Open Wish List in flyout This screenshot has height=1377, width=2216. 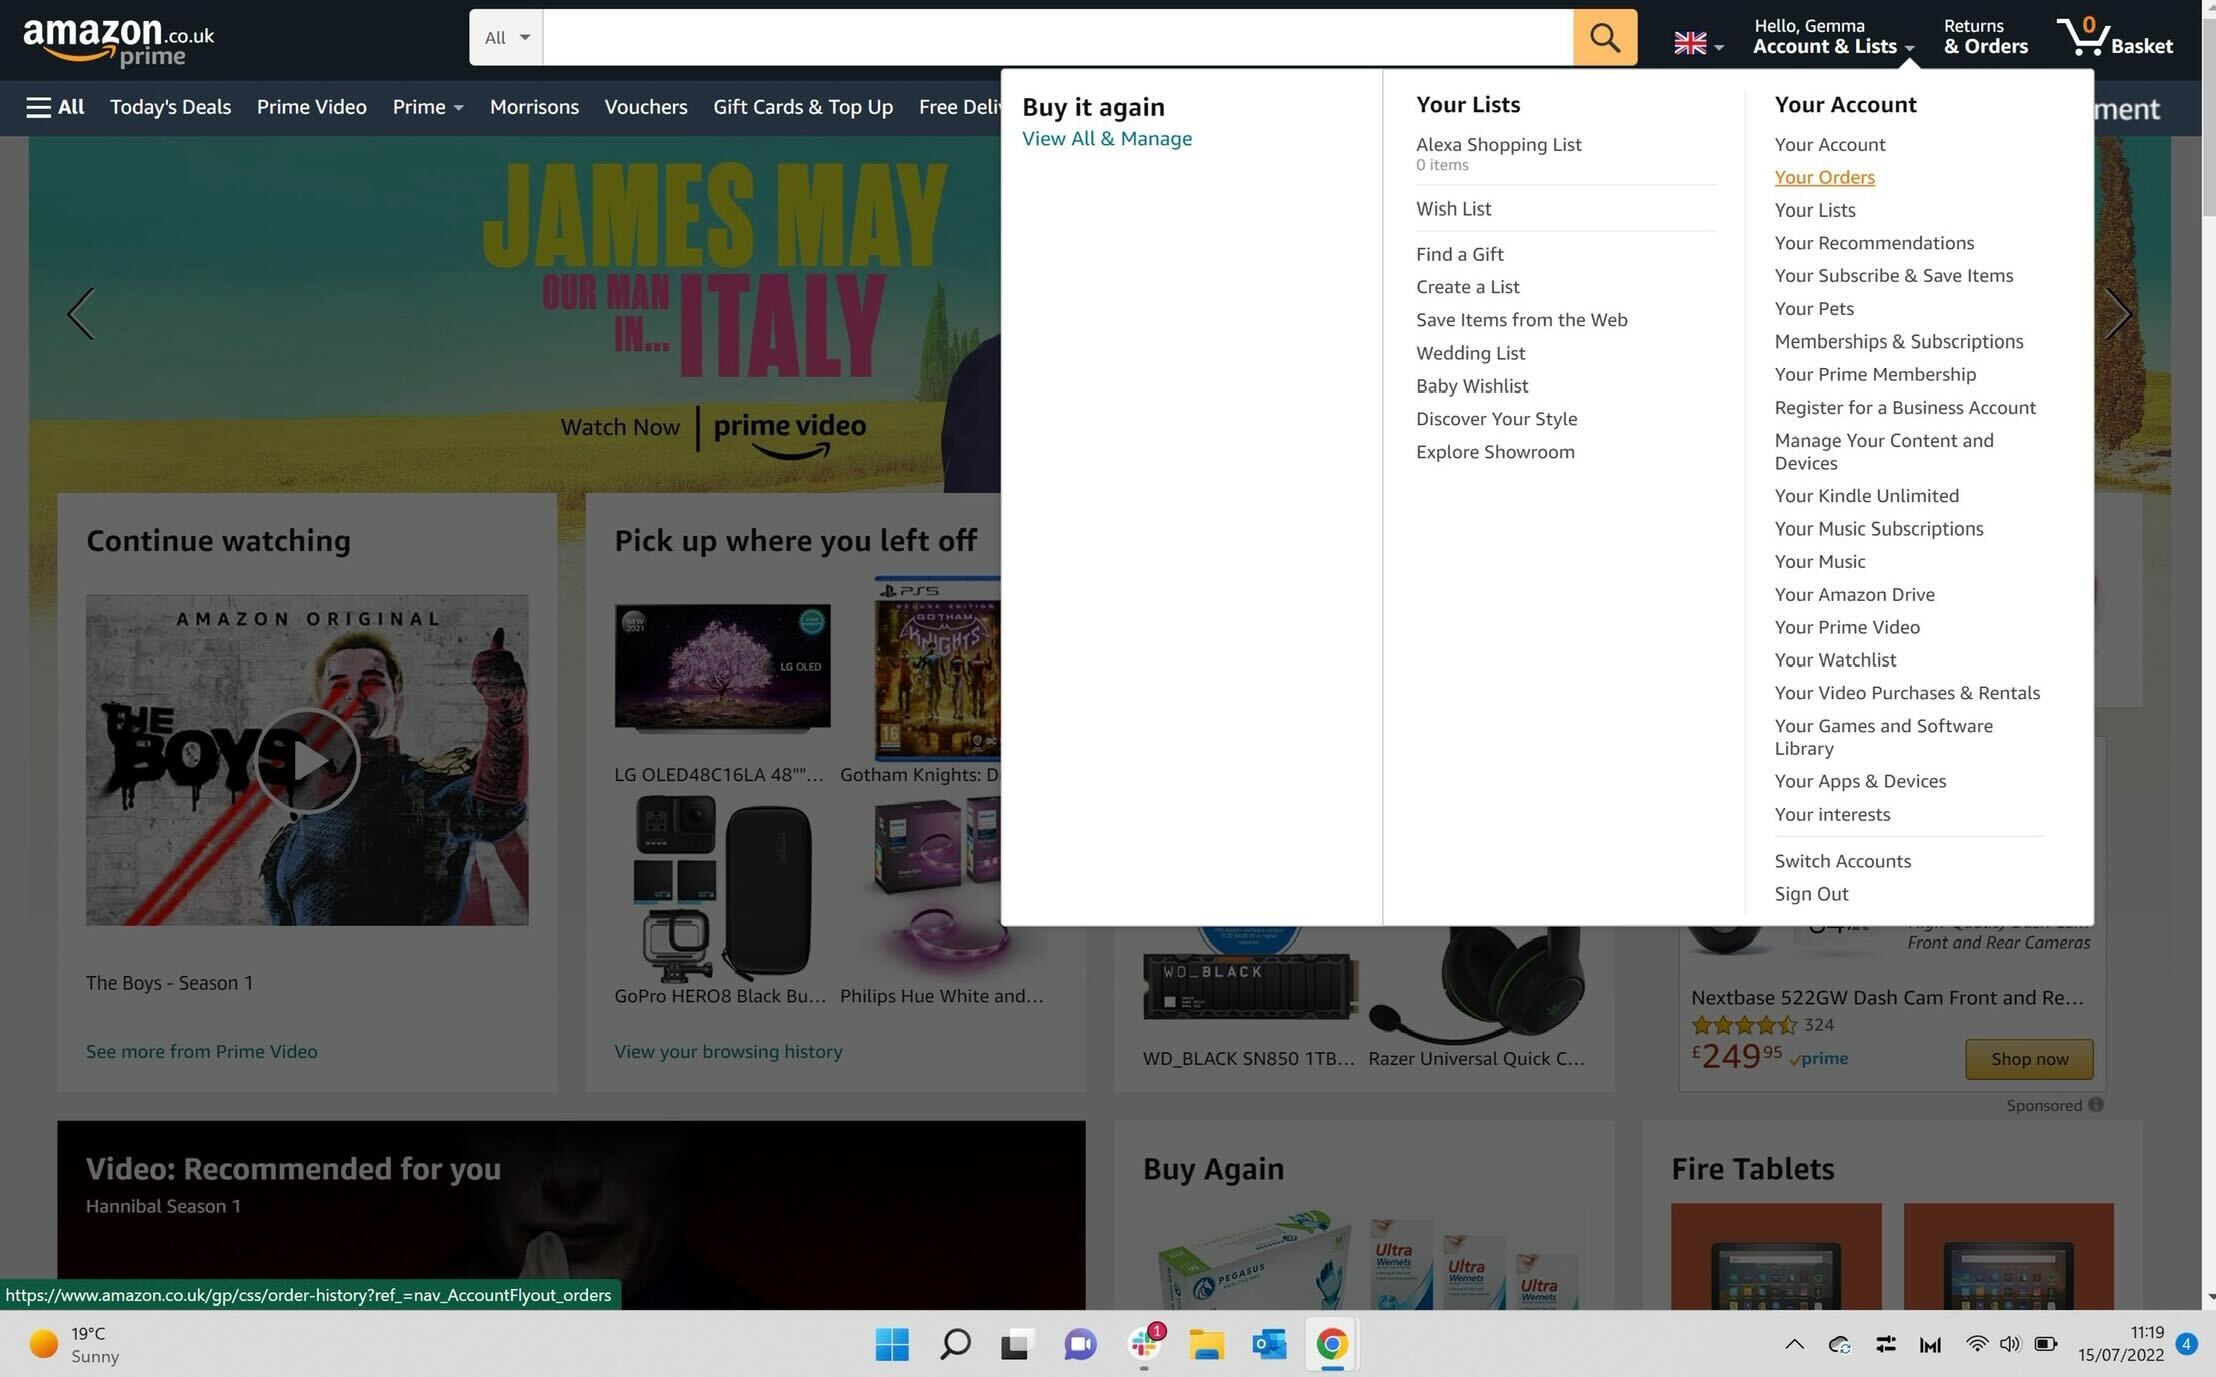(x=1453, y=209)
